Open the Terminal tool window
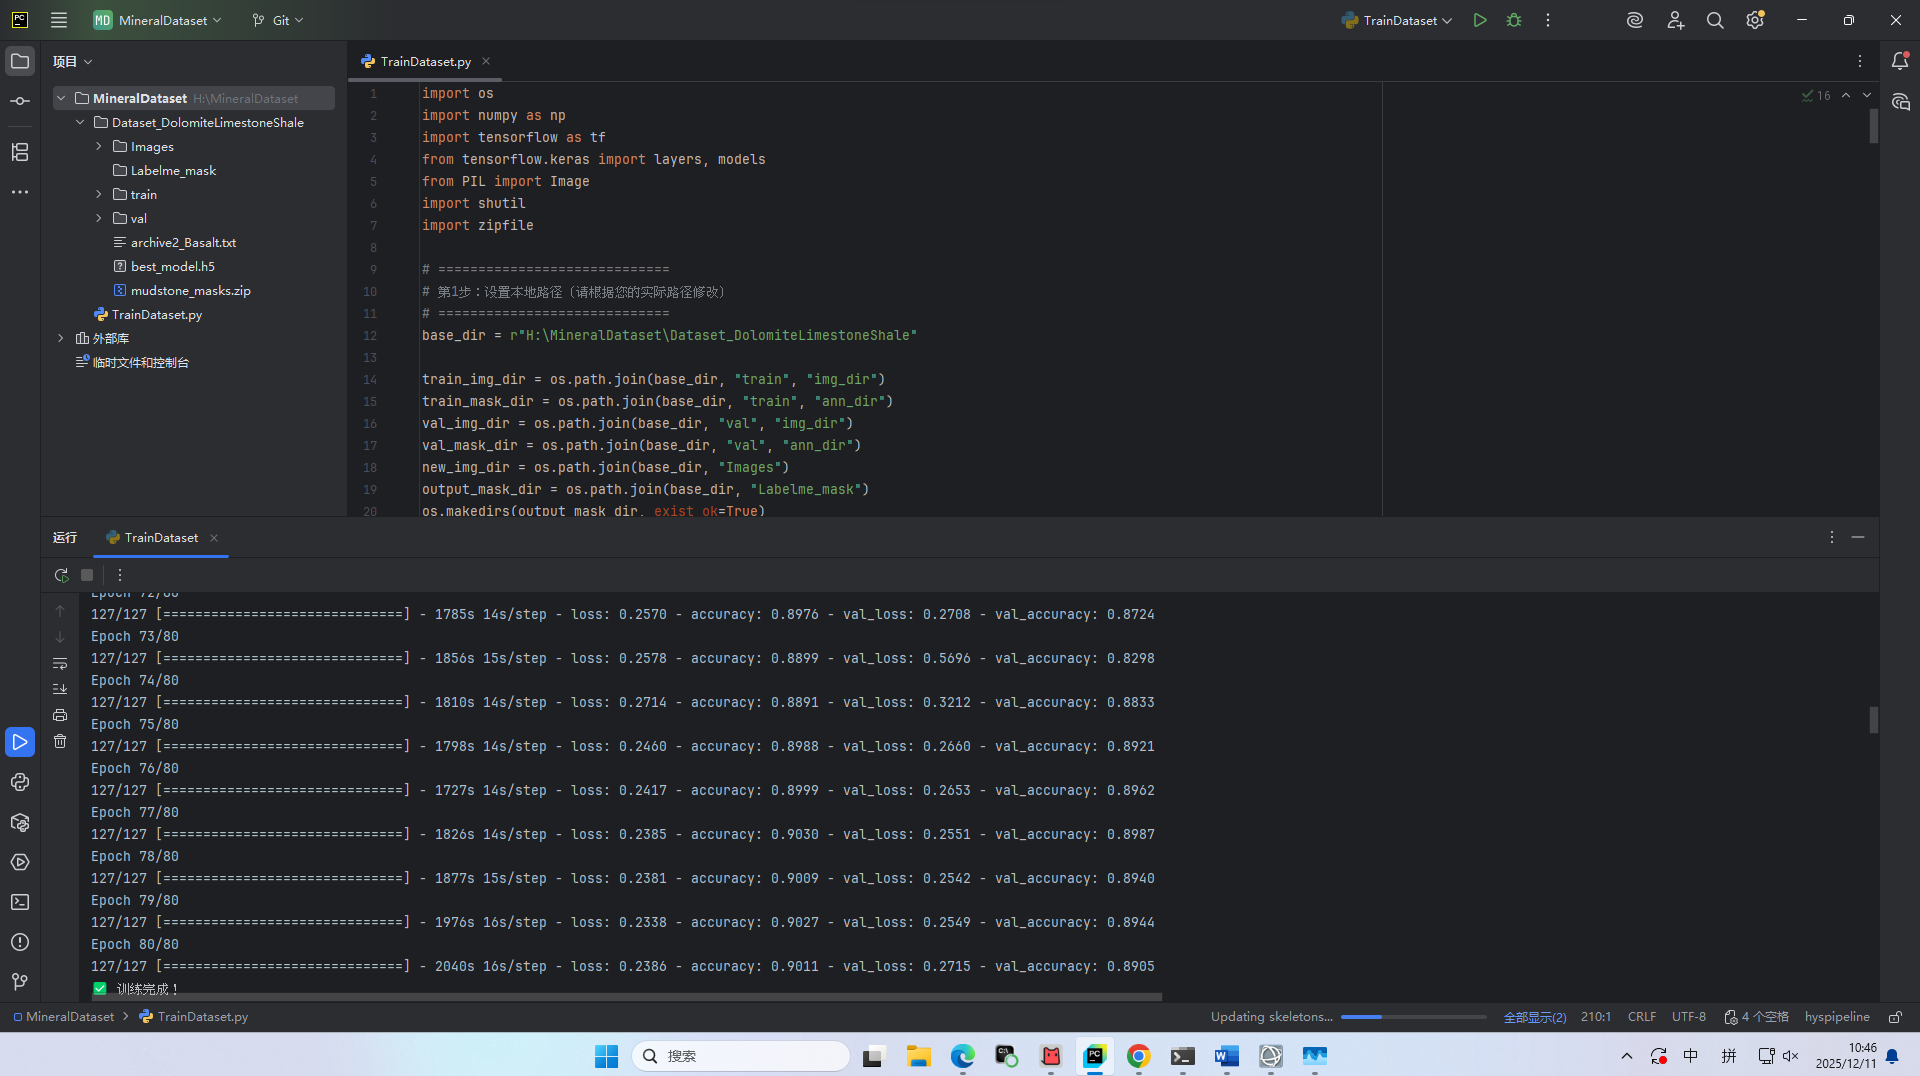This screenshot has width=1920, height=1076. [x=20, y=902]
